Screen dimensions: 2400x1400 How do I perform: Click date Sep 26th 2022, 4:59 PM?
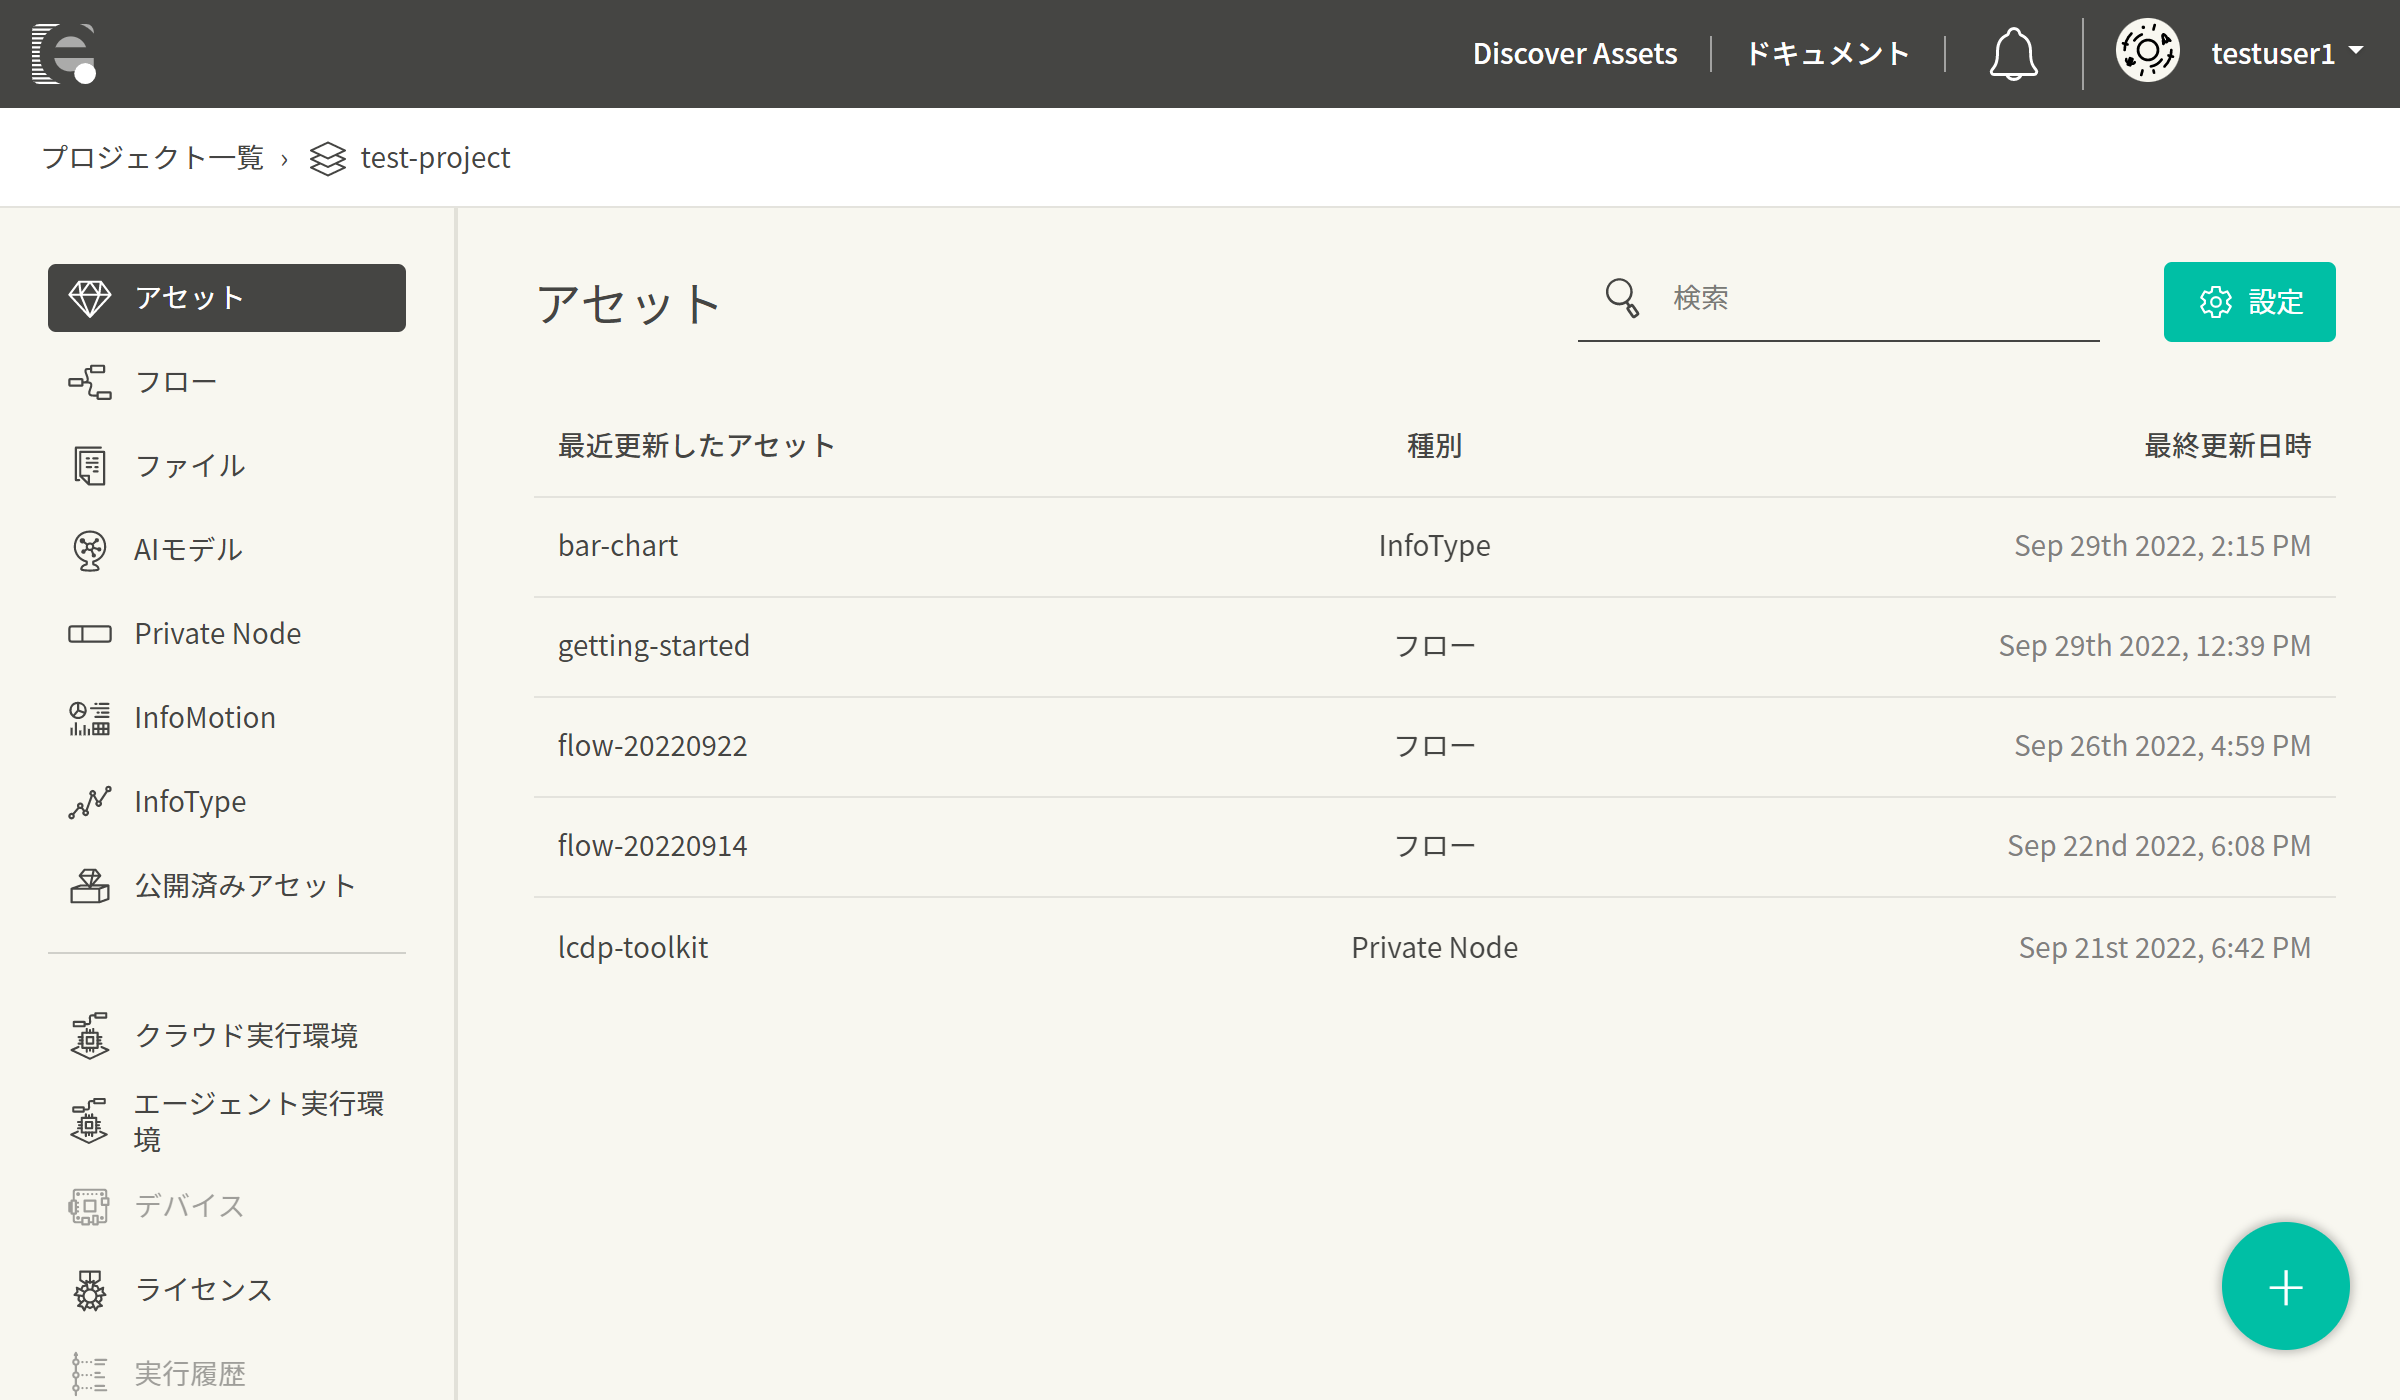pyautogui.click(x=2162, y=746)
